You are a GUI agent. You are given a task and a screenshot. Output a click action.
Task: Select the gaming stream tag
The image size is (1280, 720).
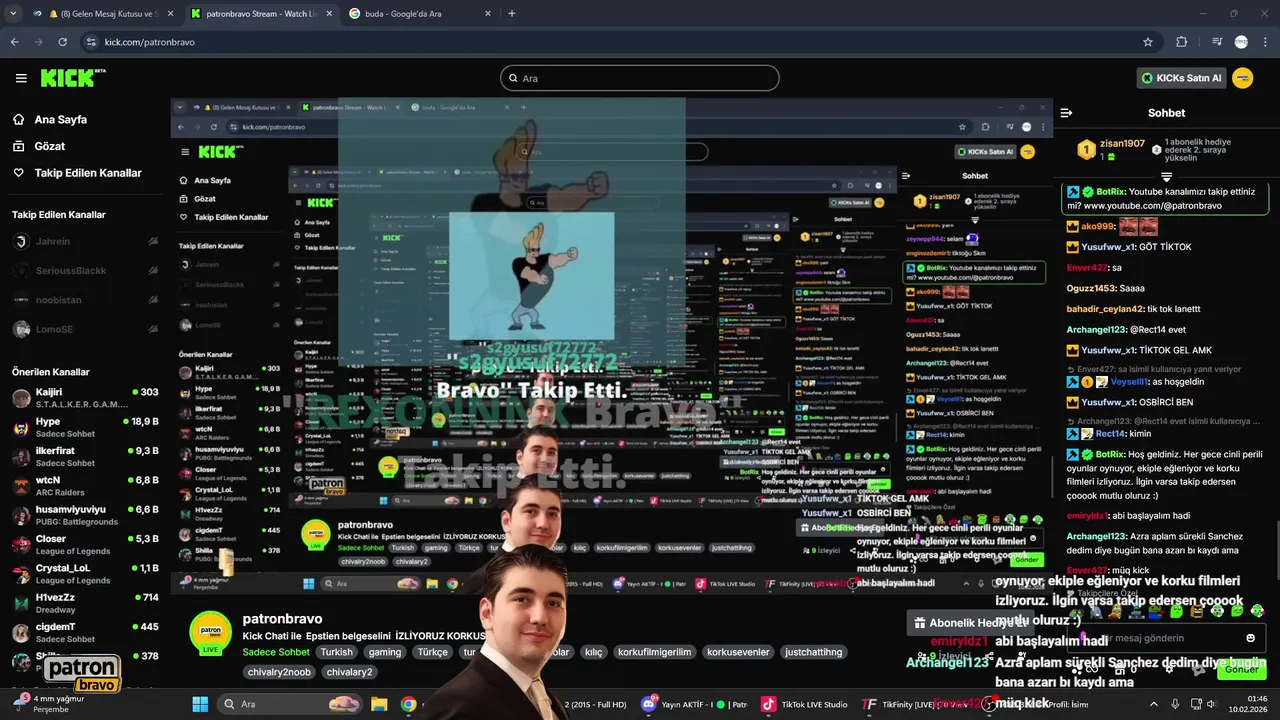[x=384, y=652]
